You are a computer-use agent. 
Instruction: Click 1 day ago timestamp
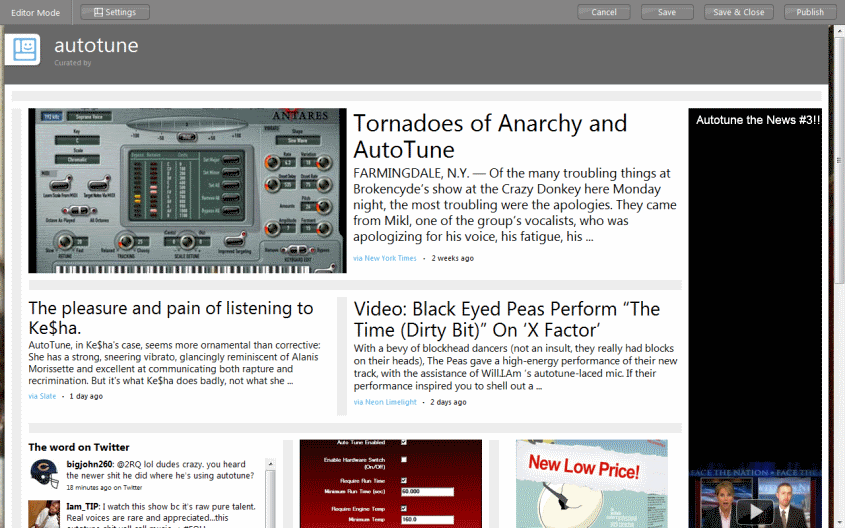[86, 396]
